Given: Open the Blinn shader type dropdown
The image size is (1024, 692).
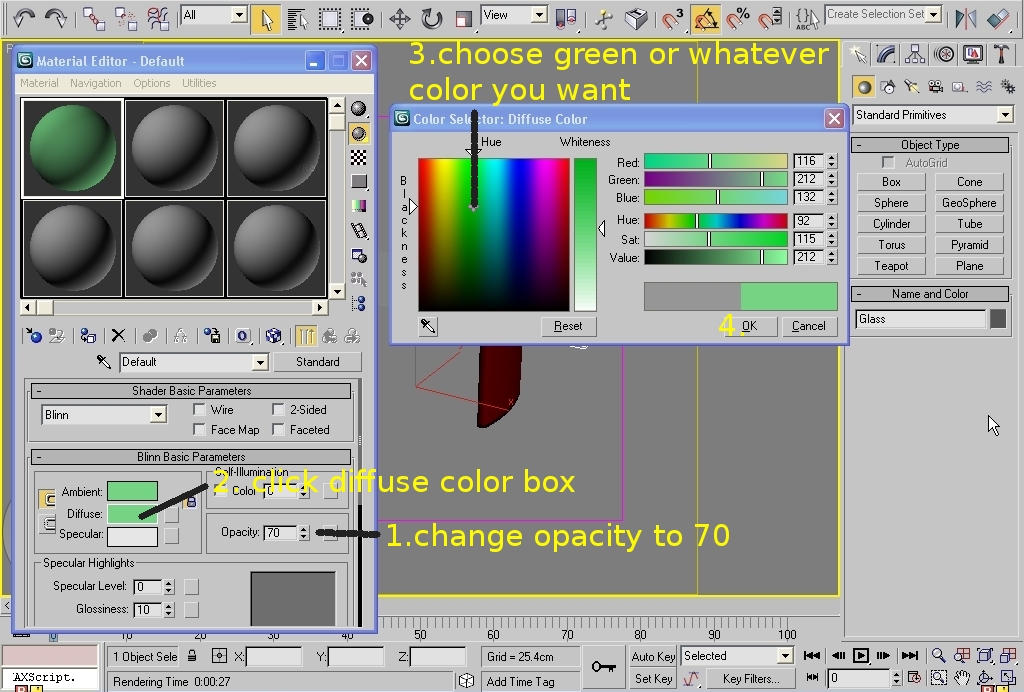Looking at the screenshot, I should pos(158,415).
